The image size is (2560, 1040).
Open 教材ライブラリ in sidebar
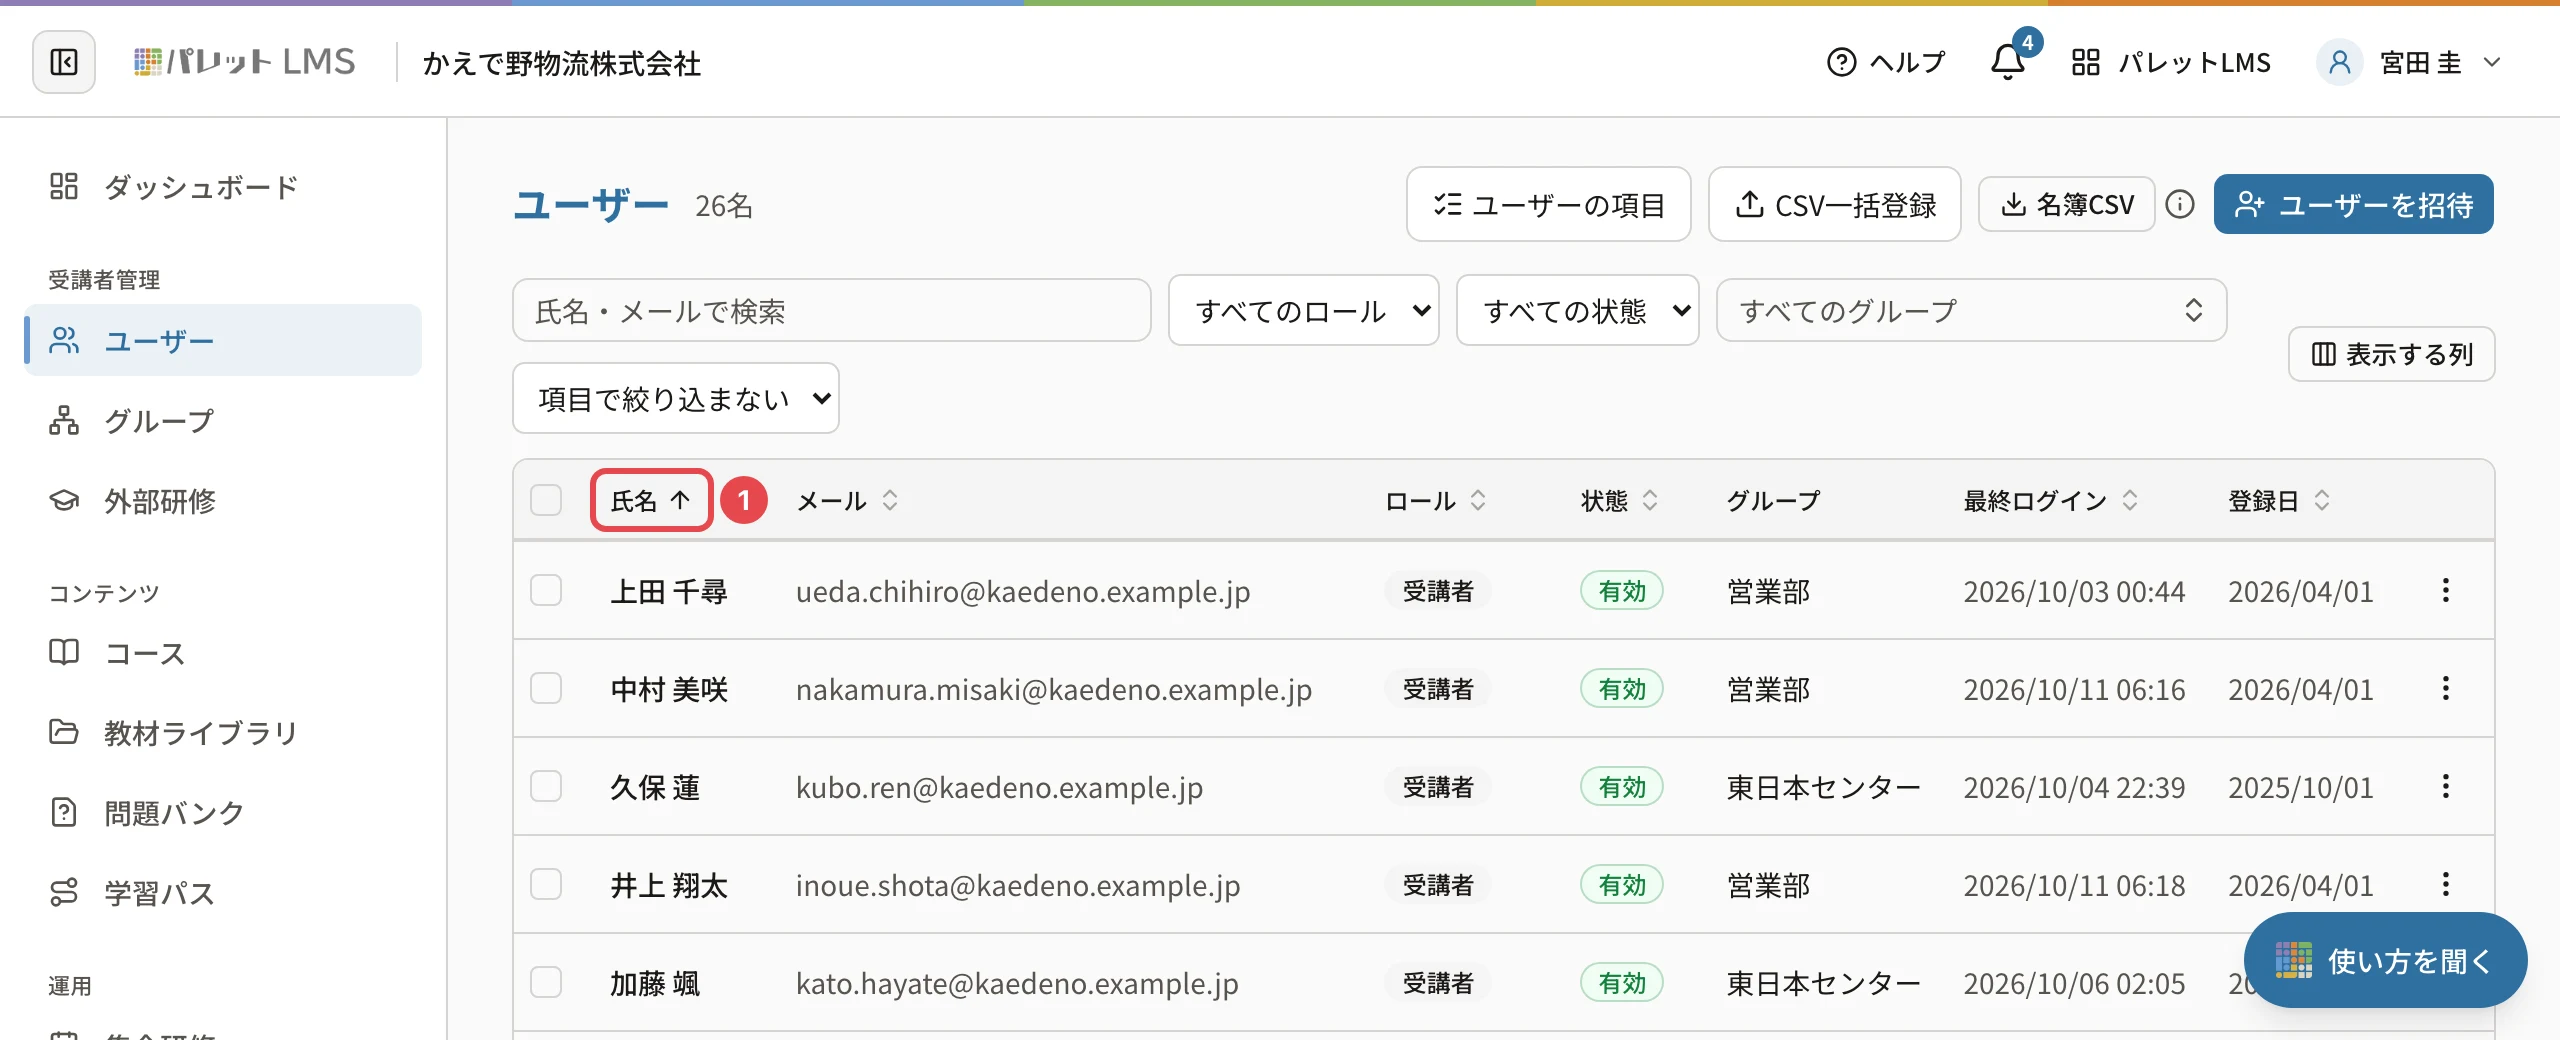(223, 733)
